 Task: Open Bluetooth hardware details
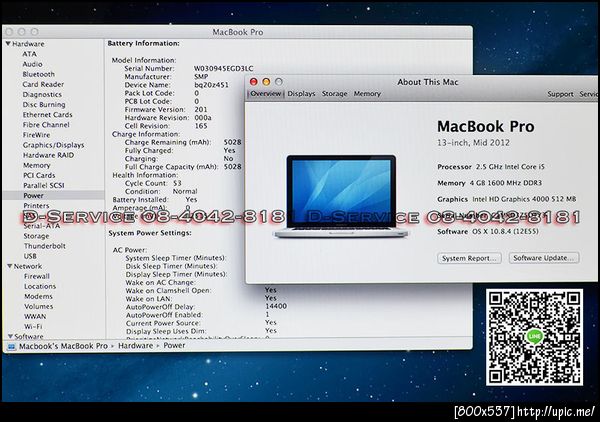tap(39, 74)
